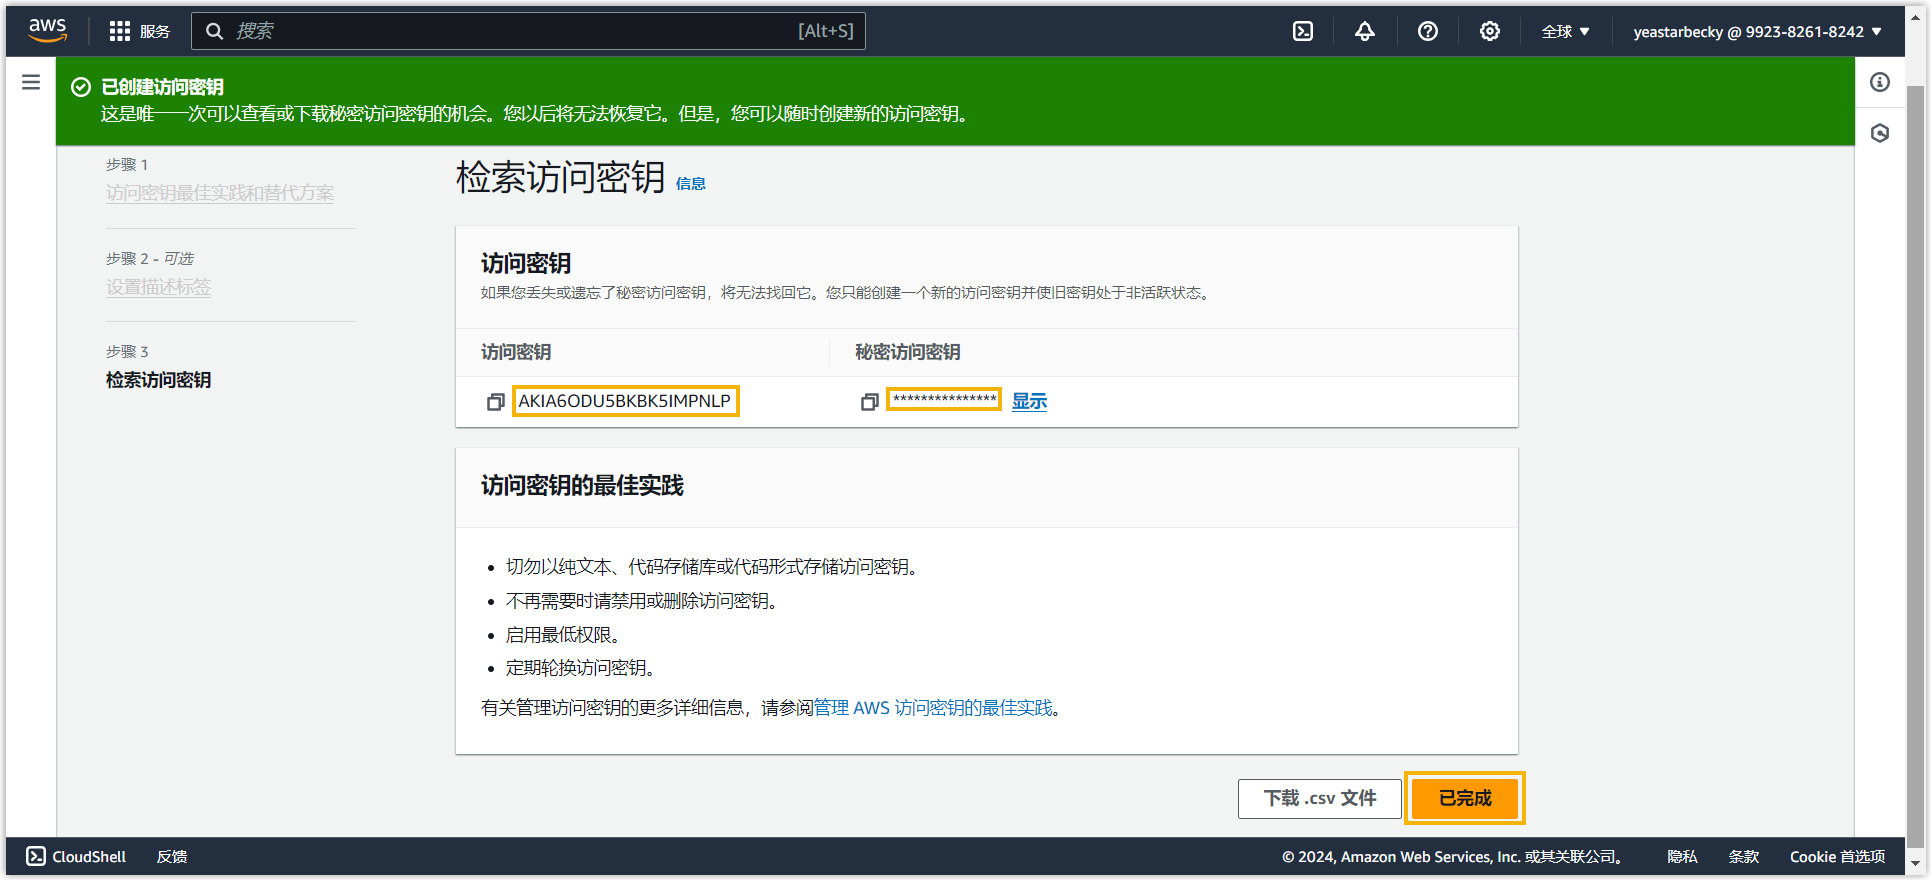The width and height of the screenshot is (1932, 881).
Task: Open the services grid menu
Action: click(x=120, y=31)
